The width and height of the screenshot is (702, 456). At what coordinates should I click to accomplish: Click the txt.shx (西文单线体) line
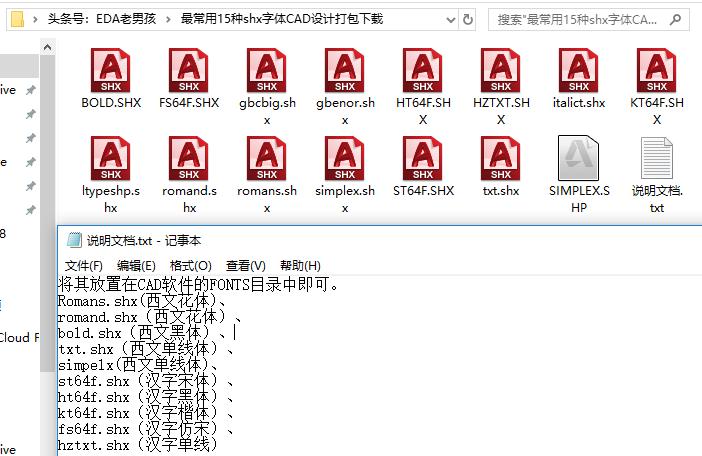(x=146, y=349)
